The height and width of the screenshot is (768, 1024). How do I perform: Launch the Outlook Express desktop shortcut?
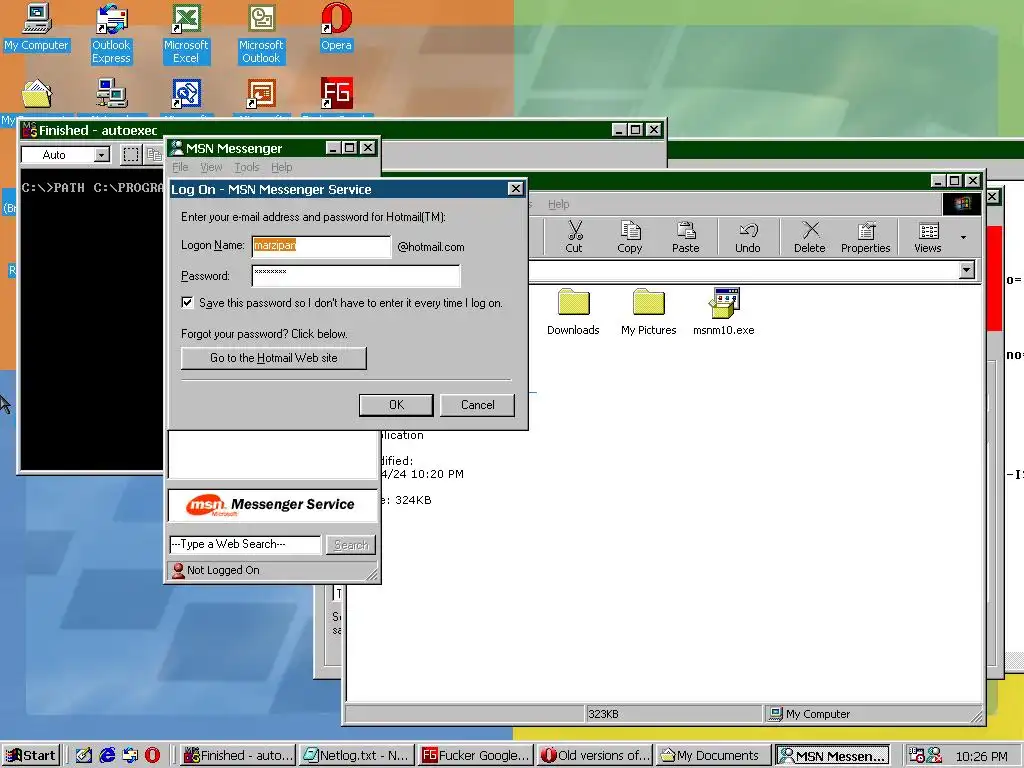[111, 34]
